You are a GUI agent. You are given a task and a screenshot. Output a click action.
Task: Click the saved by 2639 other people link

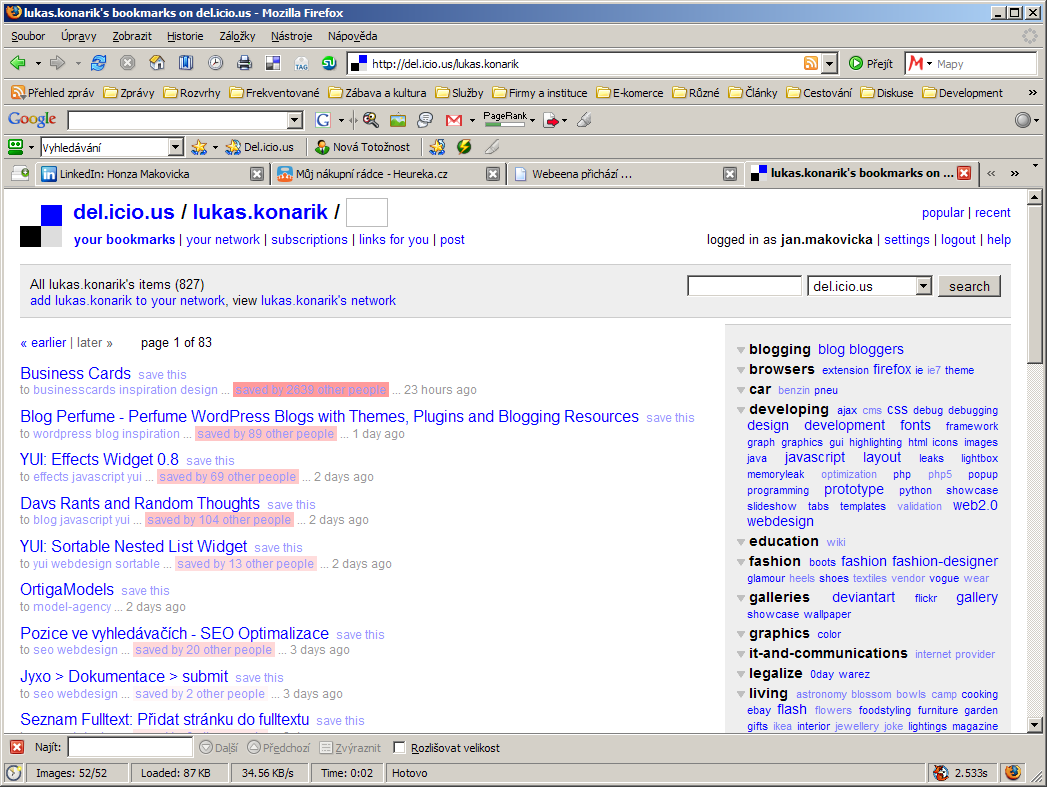pyautogui.click(x=310, y=390)
